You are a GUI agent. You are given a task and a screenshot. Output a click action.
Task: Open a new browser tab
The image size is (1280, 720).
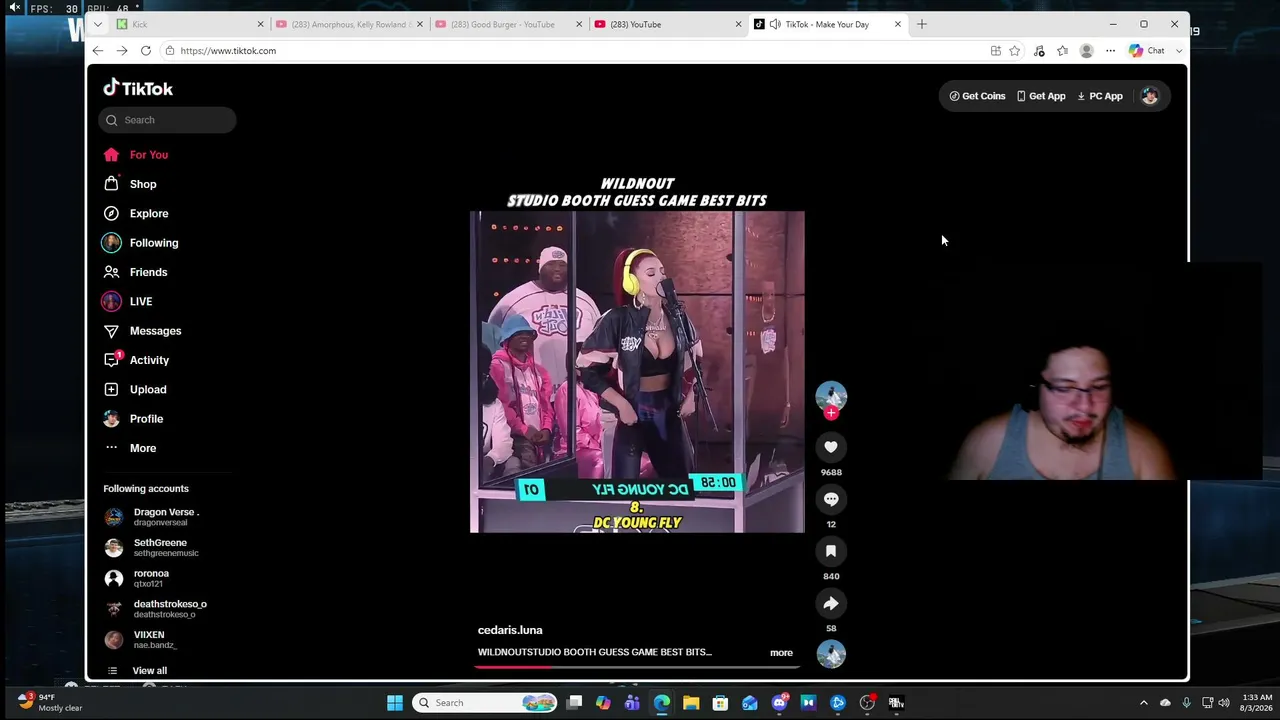(x=922, y=24)
